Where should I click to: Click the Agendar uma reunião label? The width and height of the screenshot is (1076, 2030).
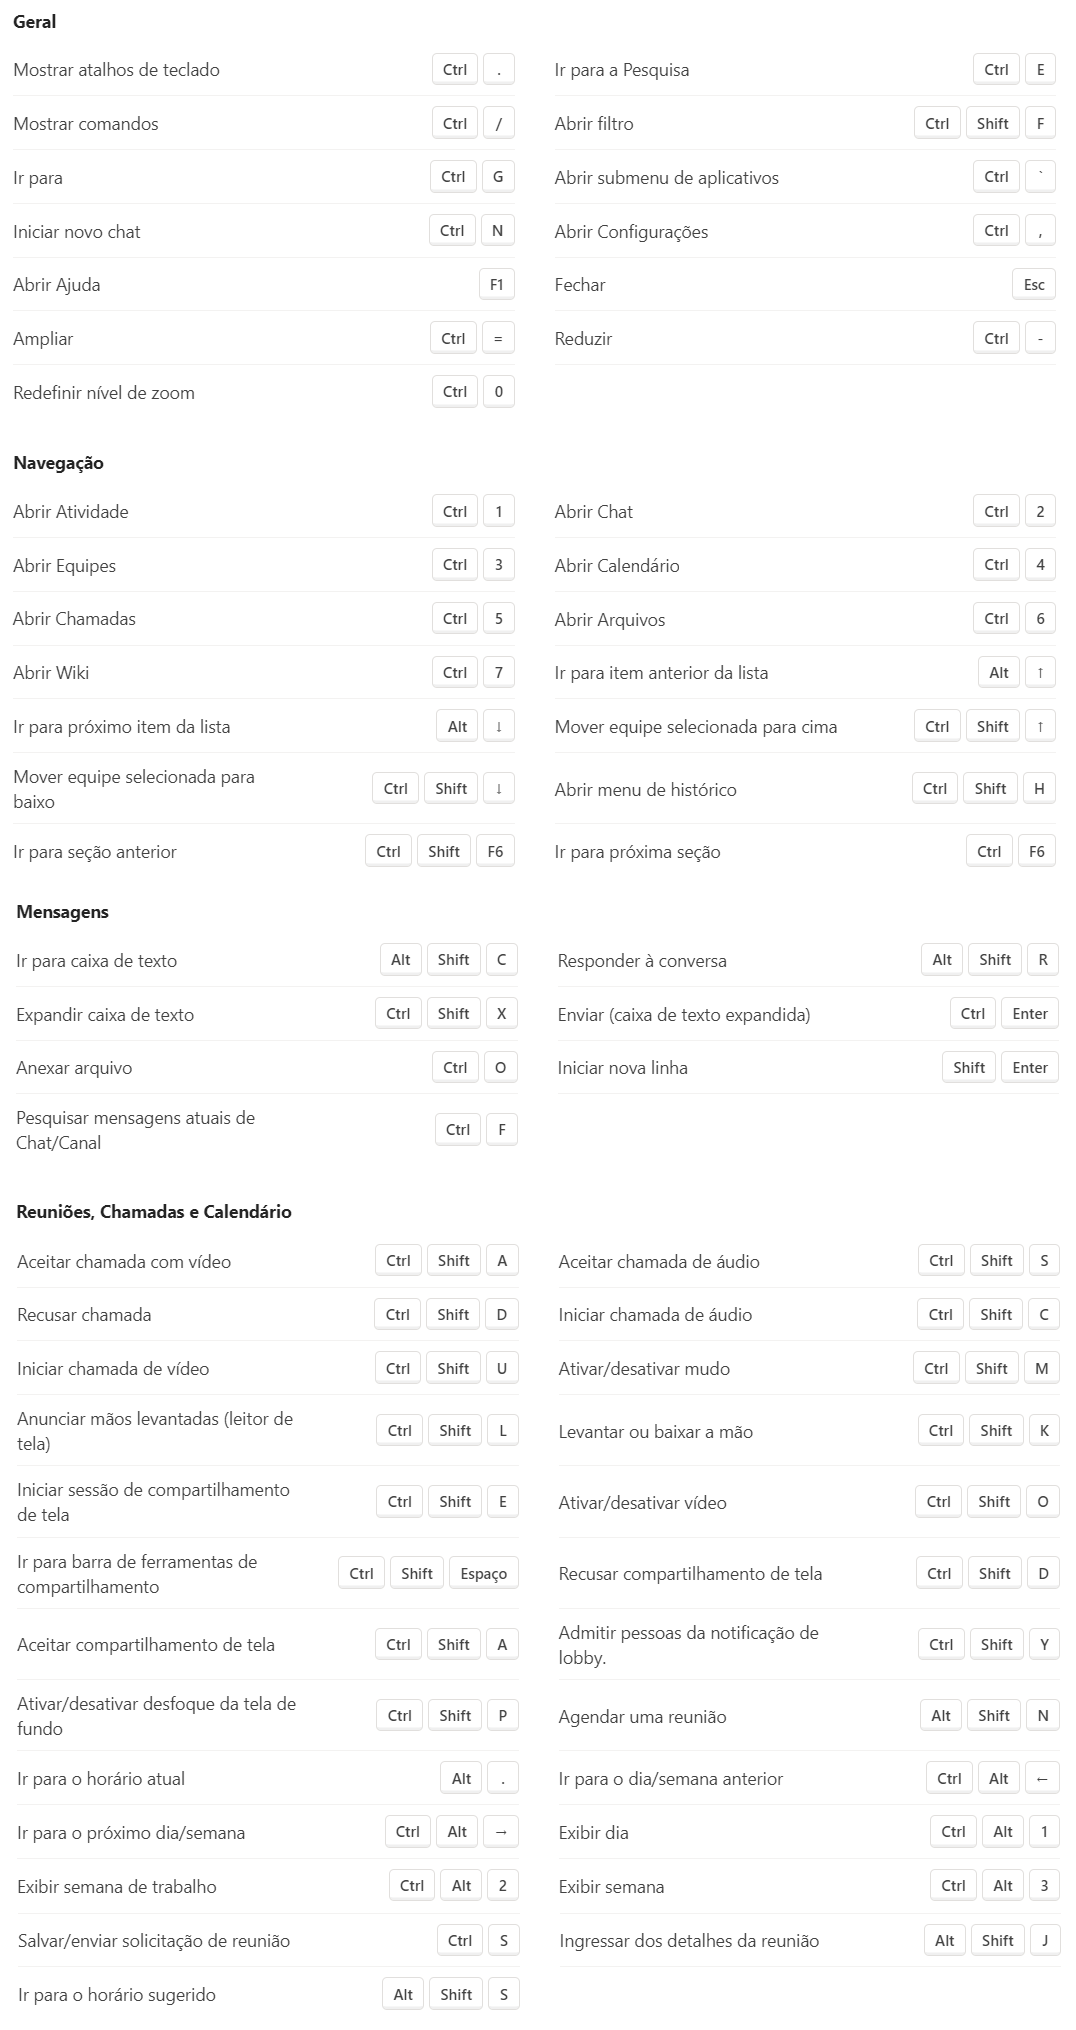(x=642, y=1717)
